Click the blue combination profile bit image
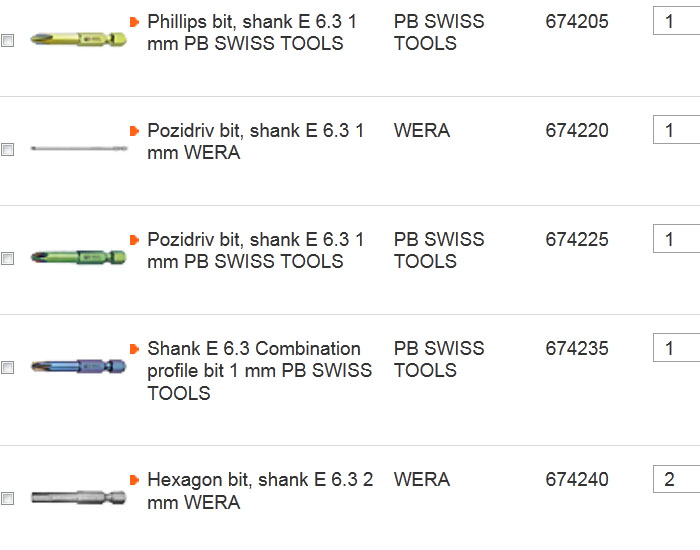This screenshot has height=550, width=700. 78,367
